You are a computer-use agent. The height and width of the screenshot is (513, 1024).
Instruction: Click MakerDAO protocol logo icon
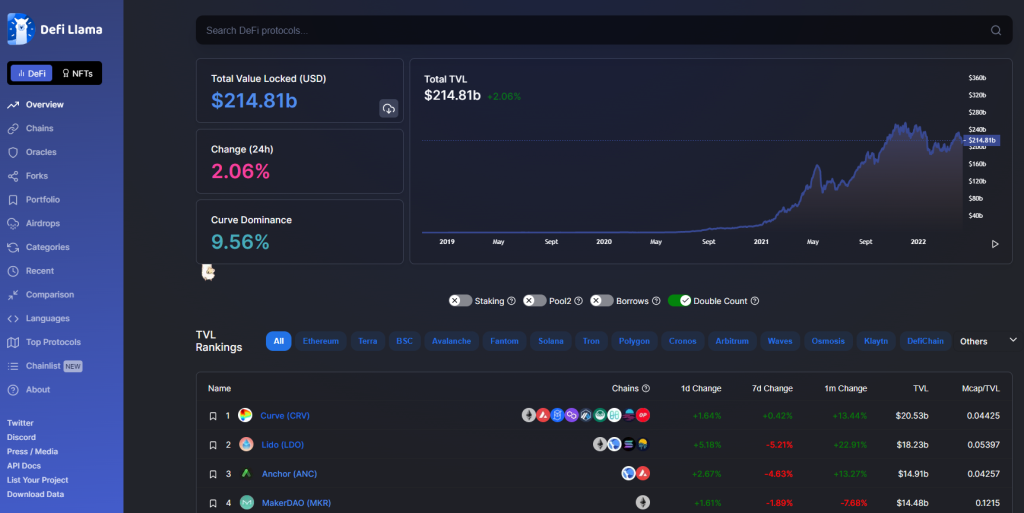(247, 503)
